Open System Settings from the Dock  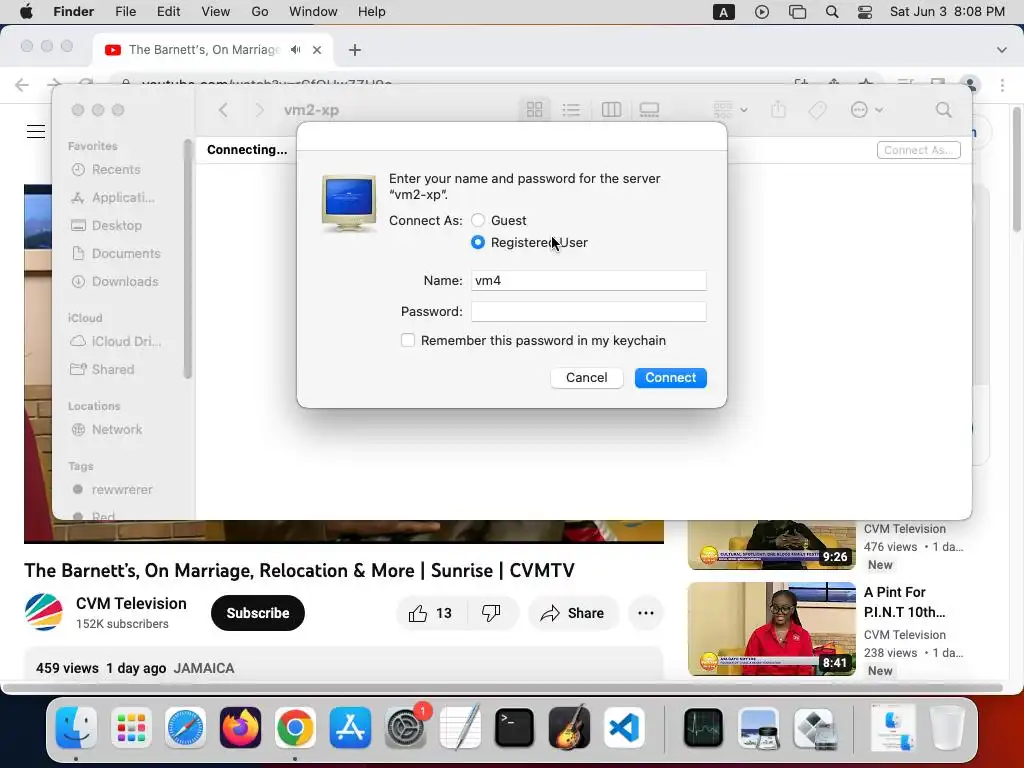pos(406,728)
